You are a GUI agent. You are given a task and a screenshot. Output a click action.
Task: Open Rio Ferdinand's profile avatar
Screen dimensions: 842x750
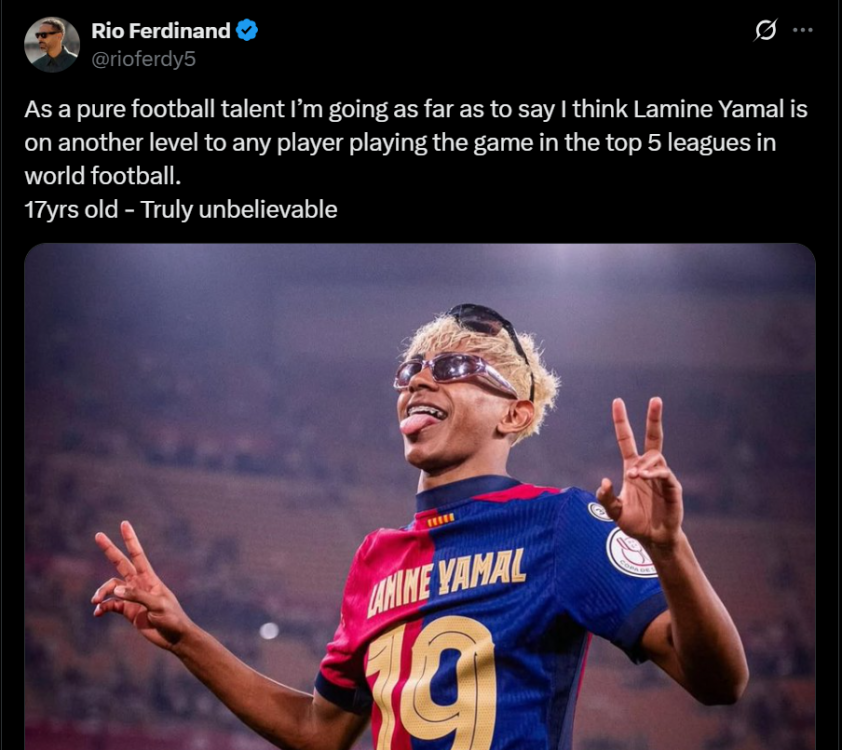tap(52, 45)
